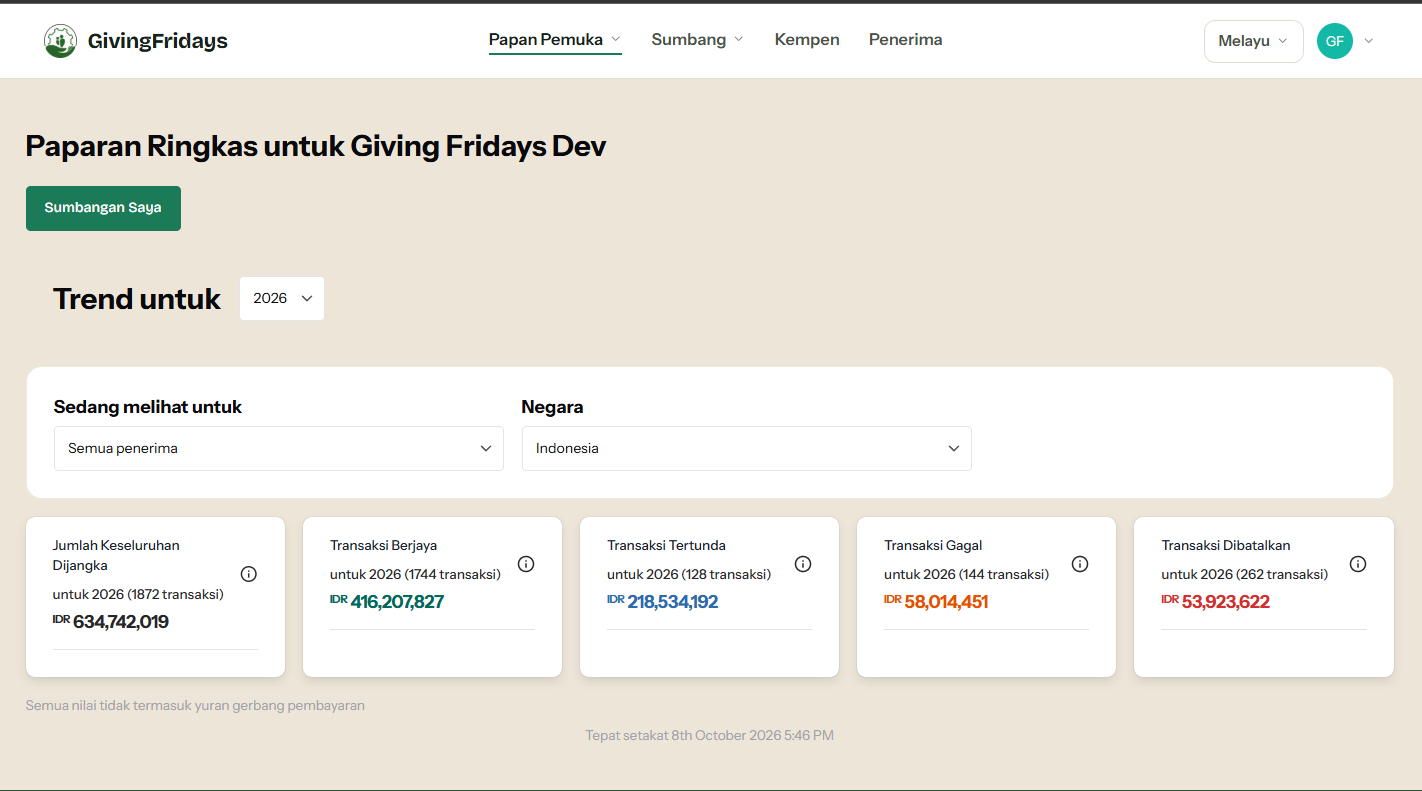This screenshot has width=1422, height=791.
Task: Open the Melayu language dropdown
Action: click(x=1254, y=41)
